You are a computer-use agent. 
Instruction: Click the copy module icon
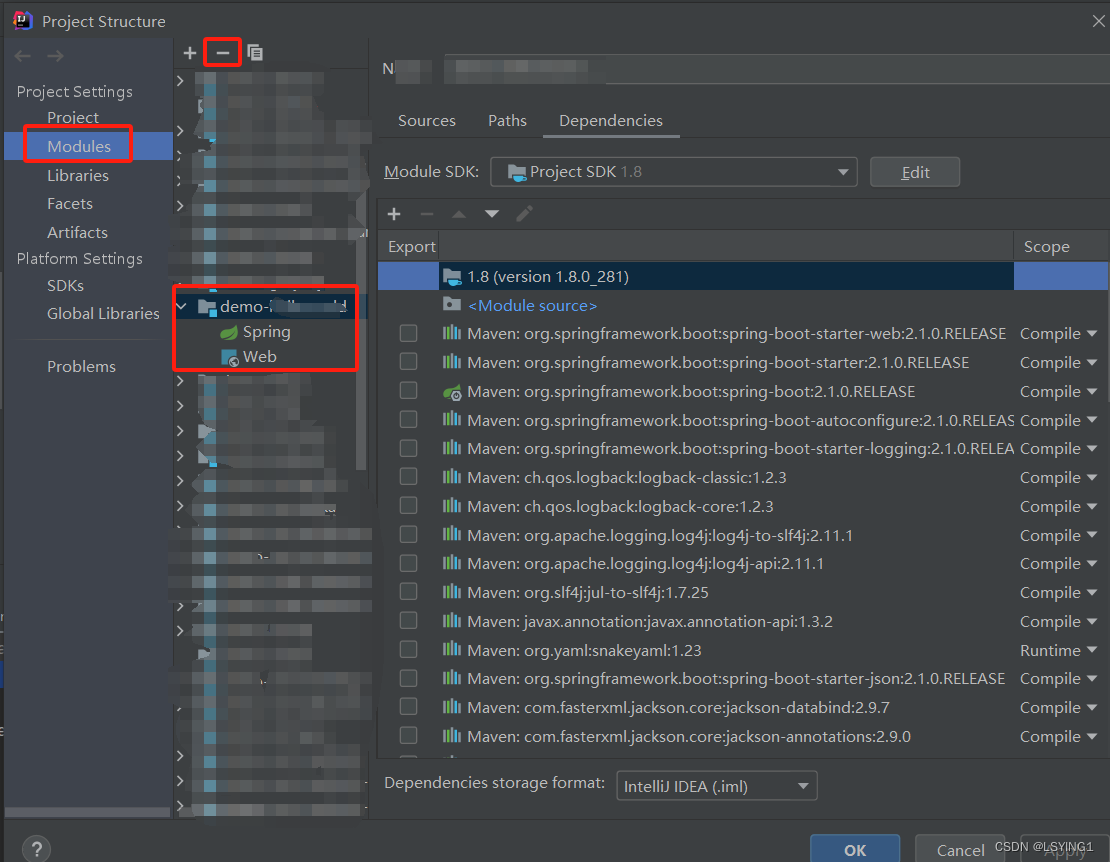[x=255, y=53]
